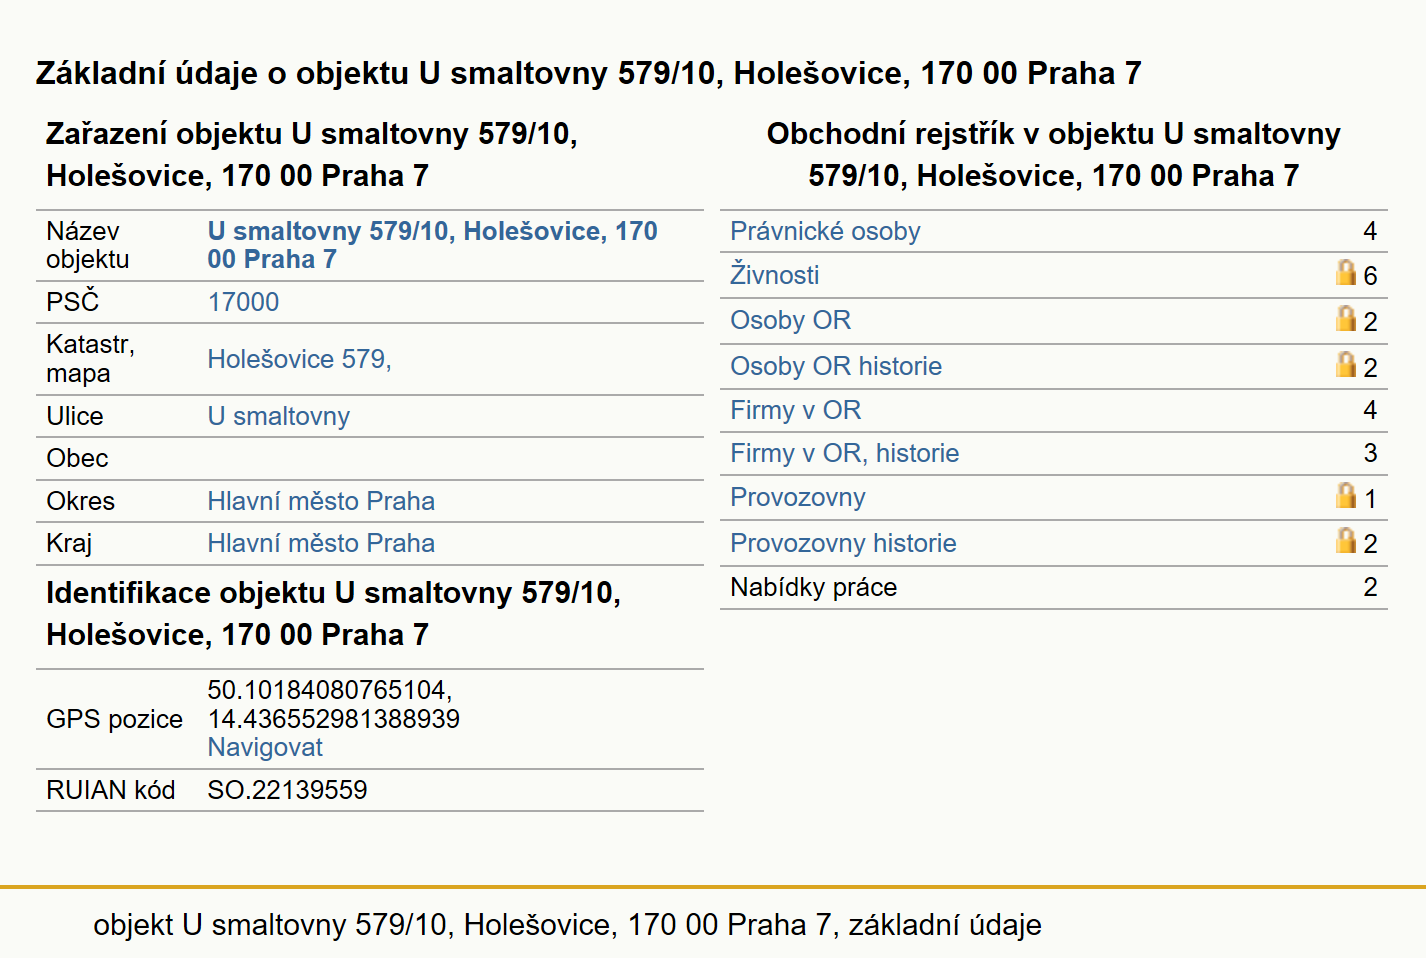The width and height of the screenshot is (1426, 958).
Task: Open the Osoby OR link
Action: [790, 320]
